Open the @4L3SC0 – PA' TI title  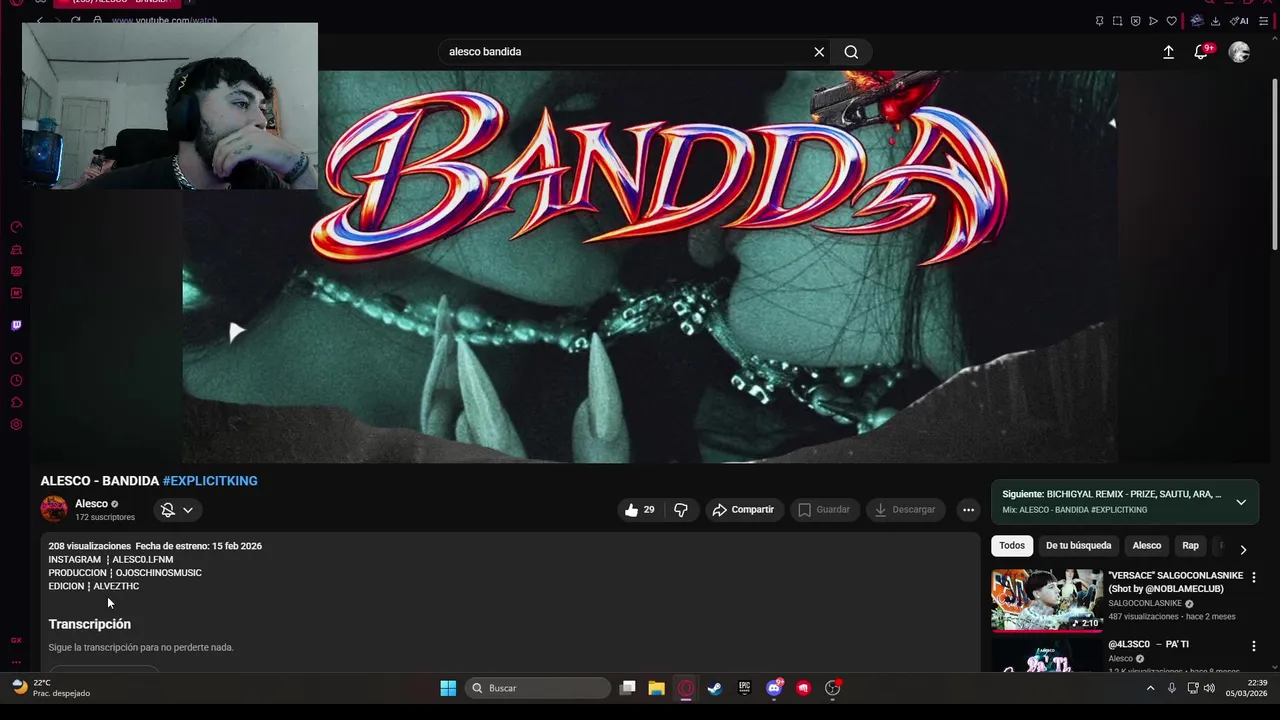point(1149,645)
